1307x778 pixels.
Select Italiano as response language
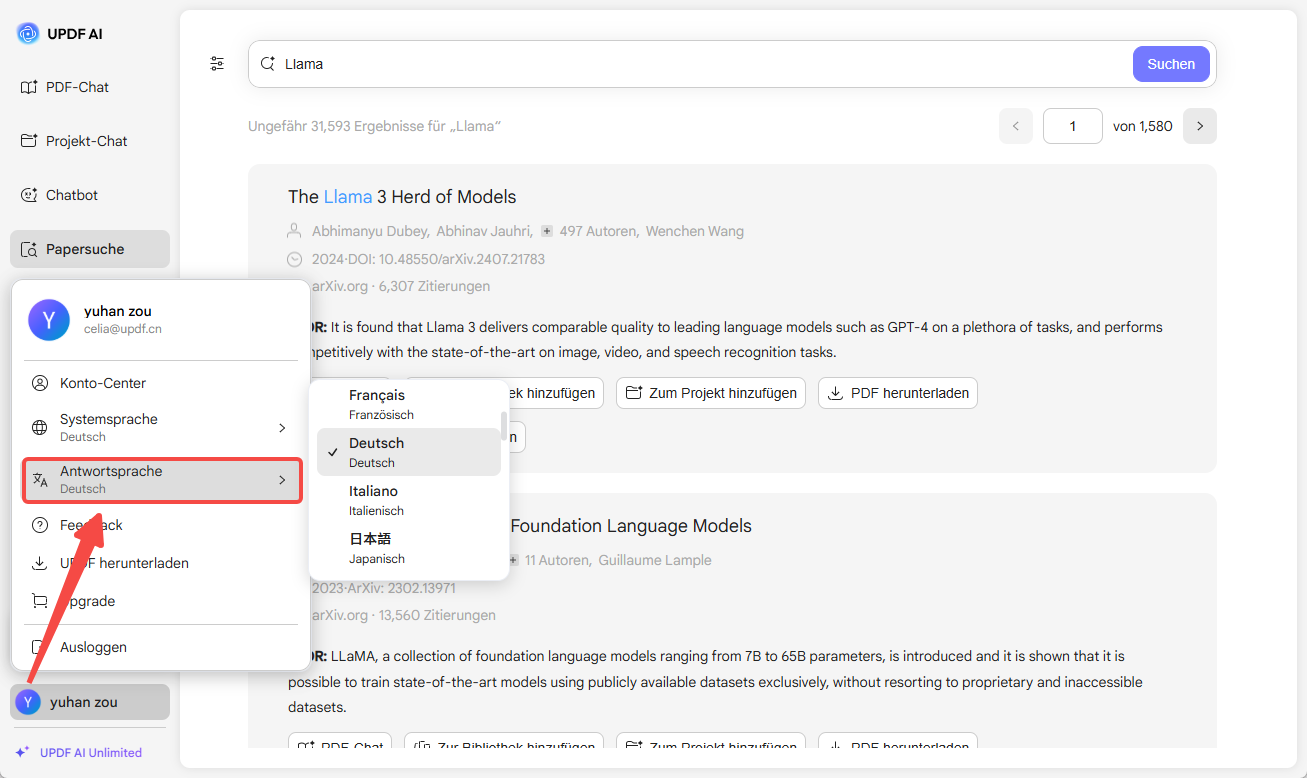[x=408, y=500]
